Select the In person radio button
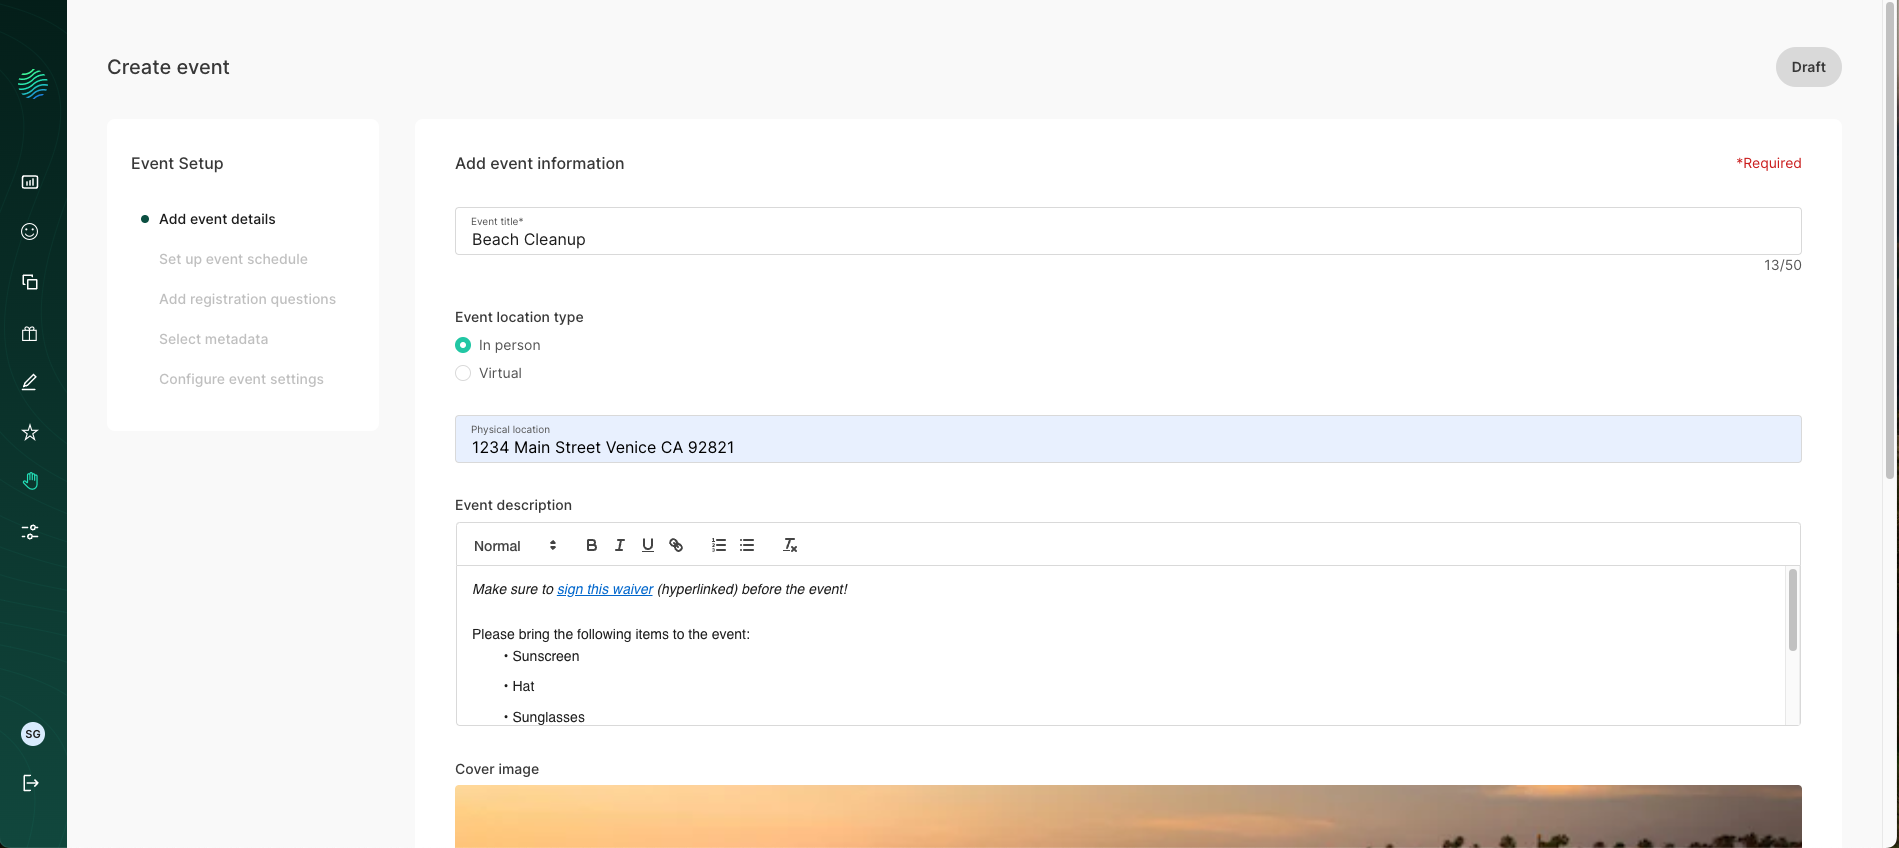The image size is (1899, 848). coord(463,345)
